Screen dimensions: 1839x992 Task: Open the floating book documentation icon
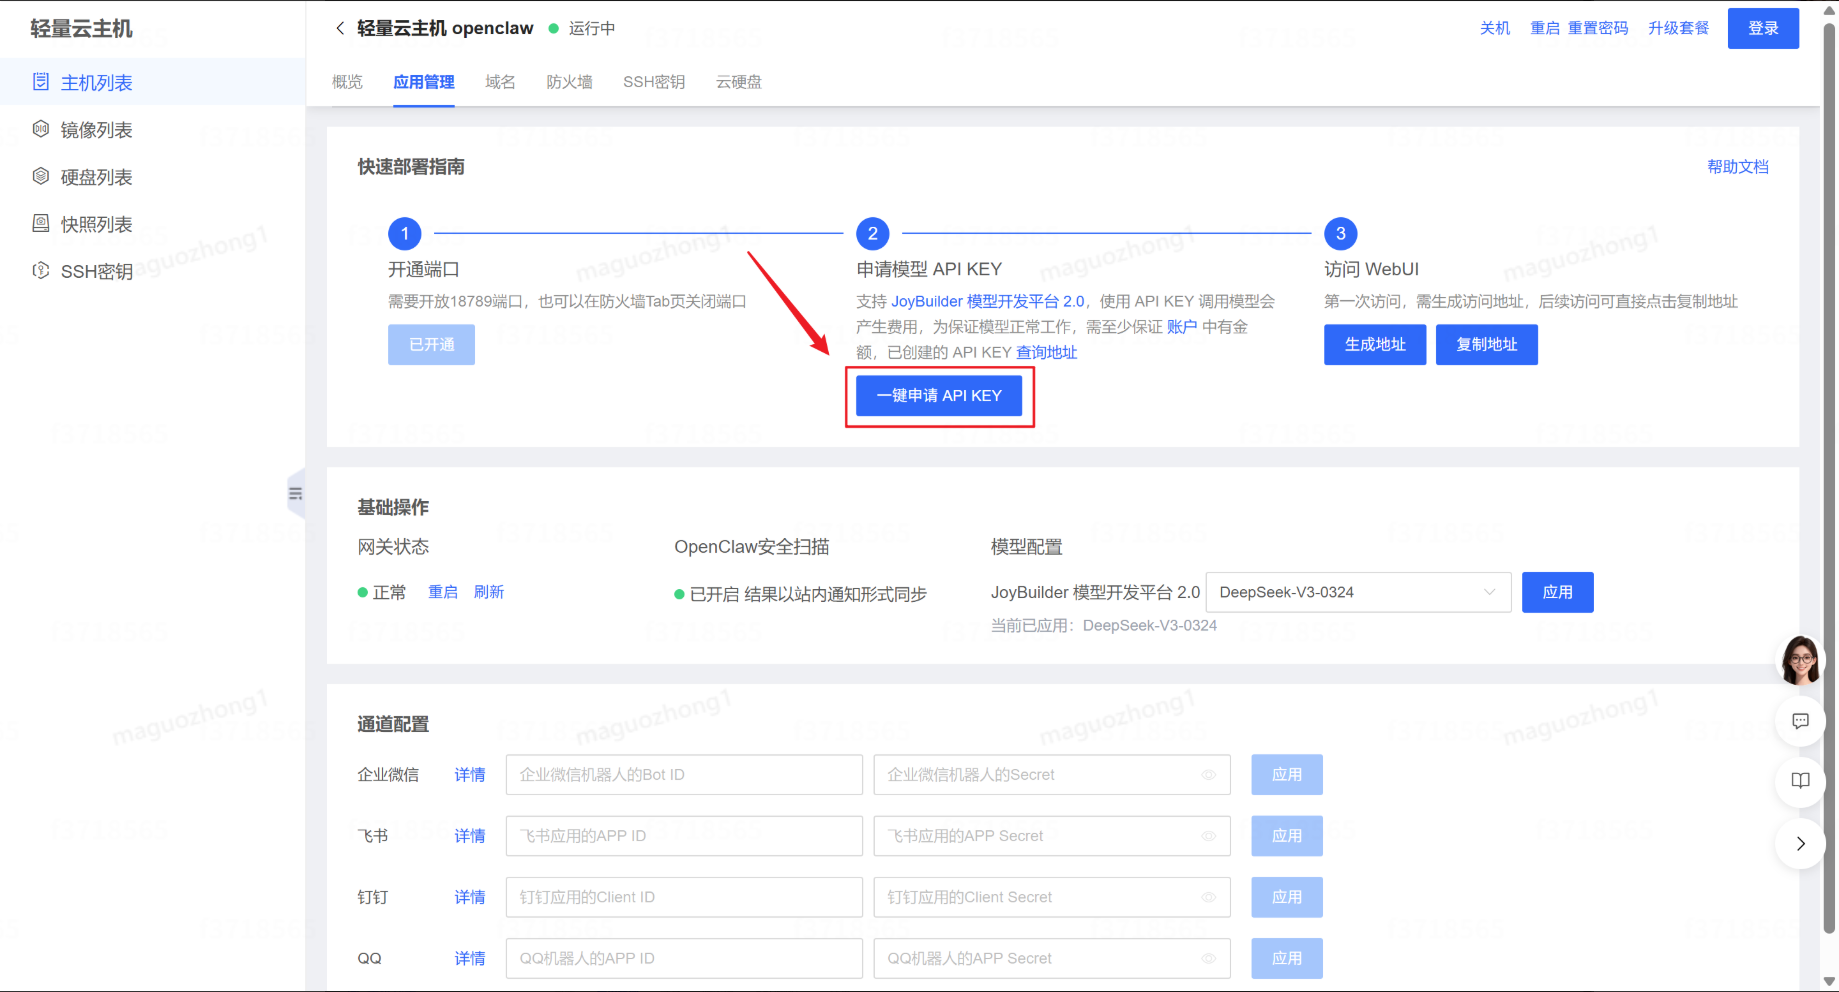tap(1800, 781)
